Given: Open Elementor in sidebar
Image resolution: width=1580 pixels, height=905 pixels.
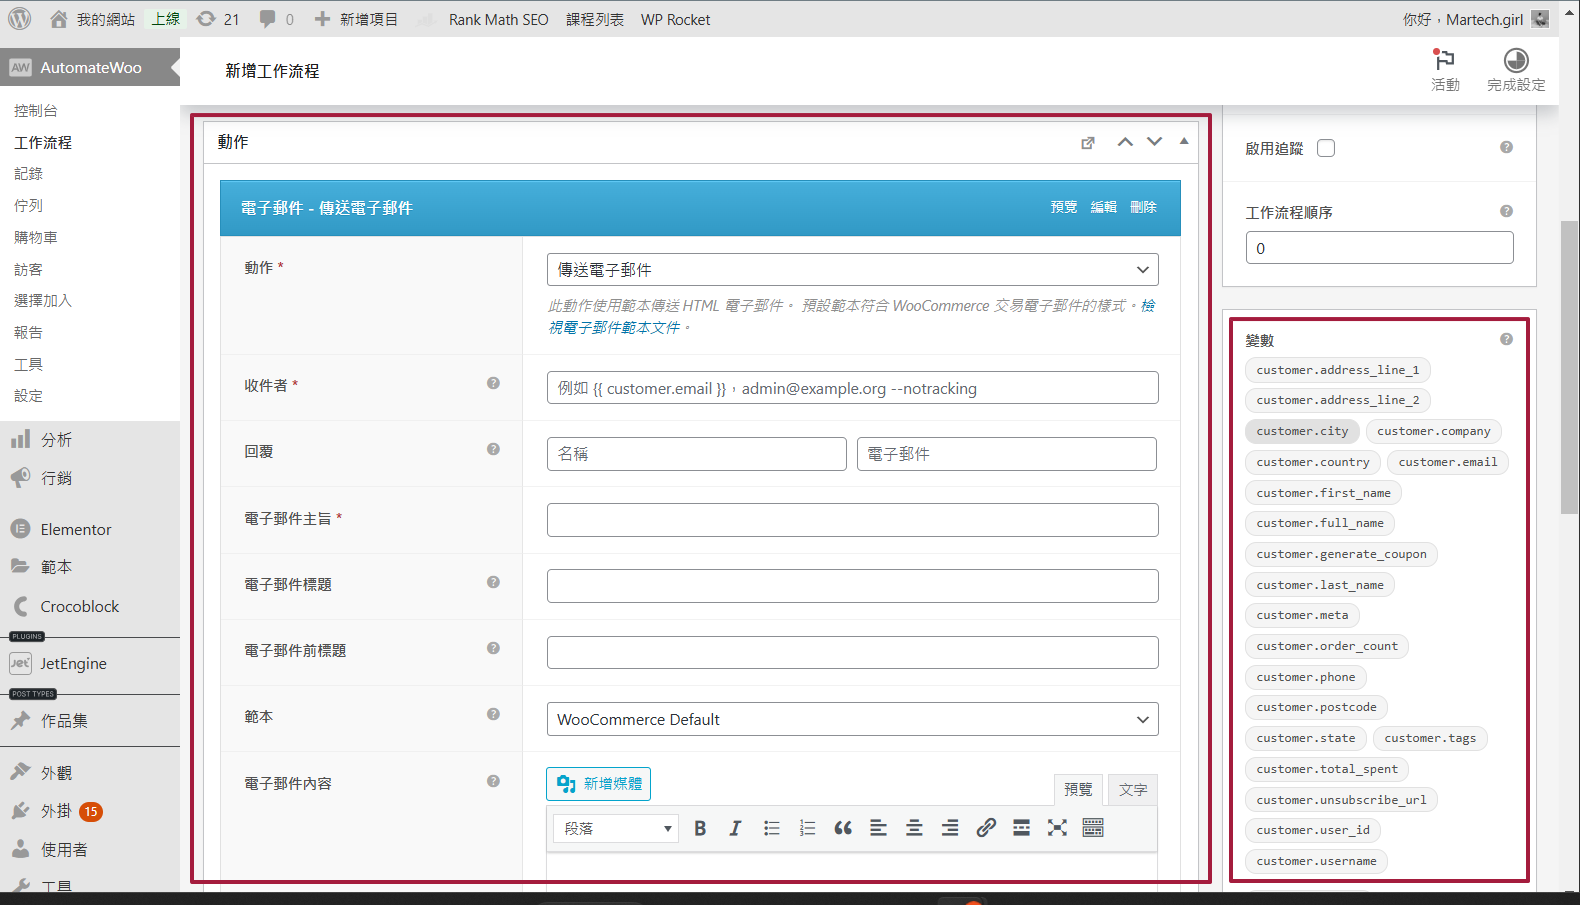Looking at the screenshot, I should click(x=76, y=529).
